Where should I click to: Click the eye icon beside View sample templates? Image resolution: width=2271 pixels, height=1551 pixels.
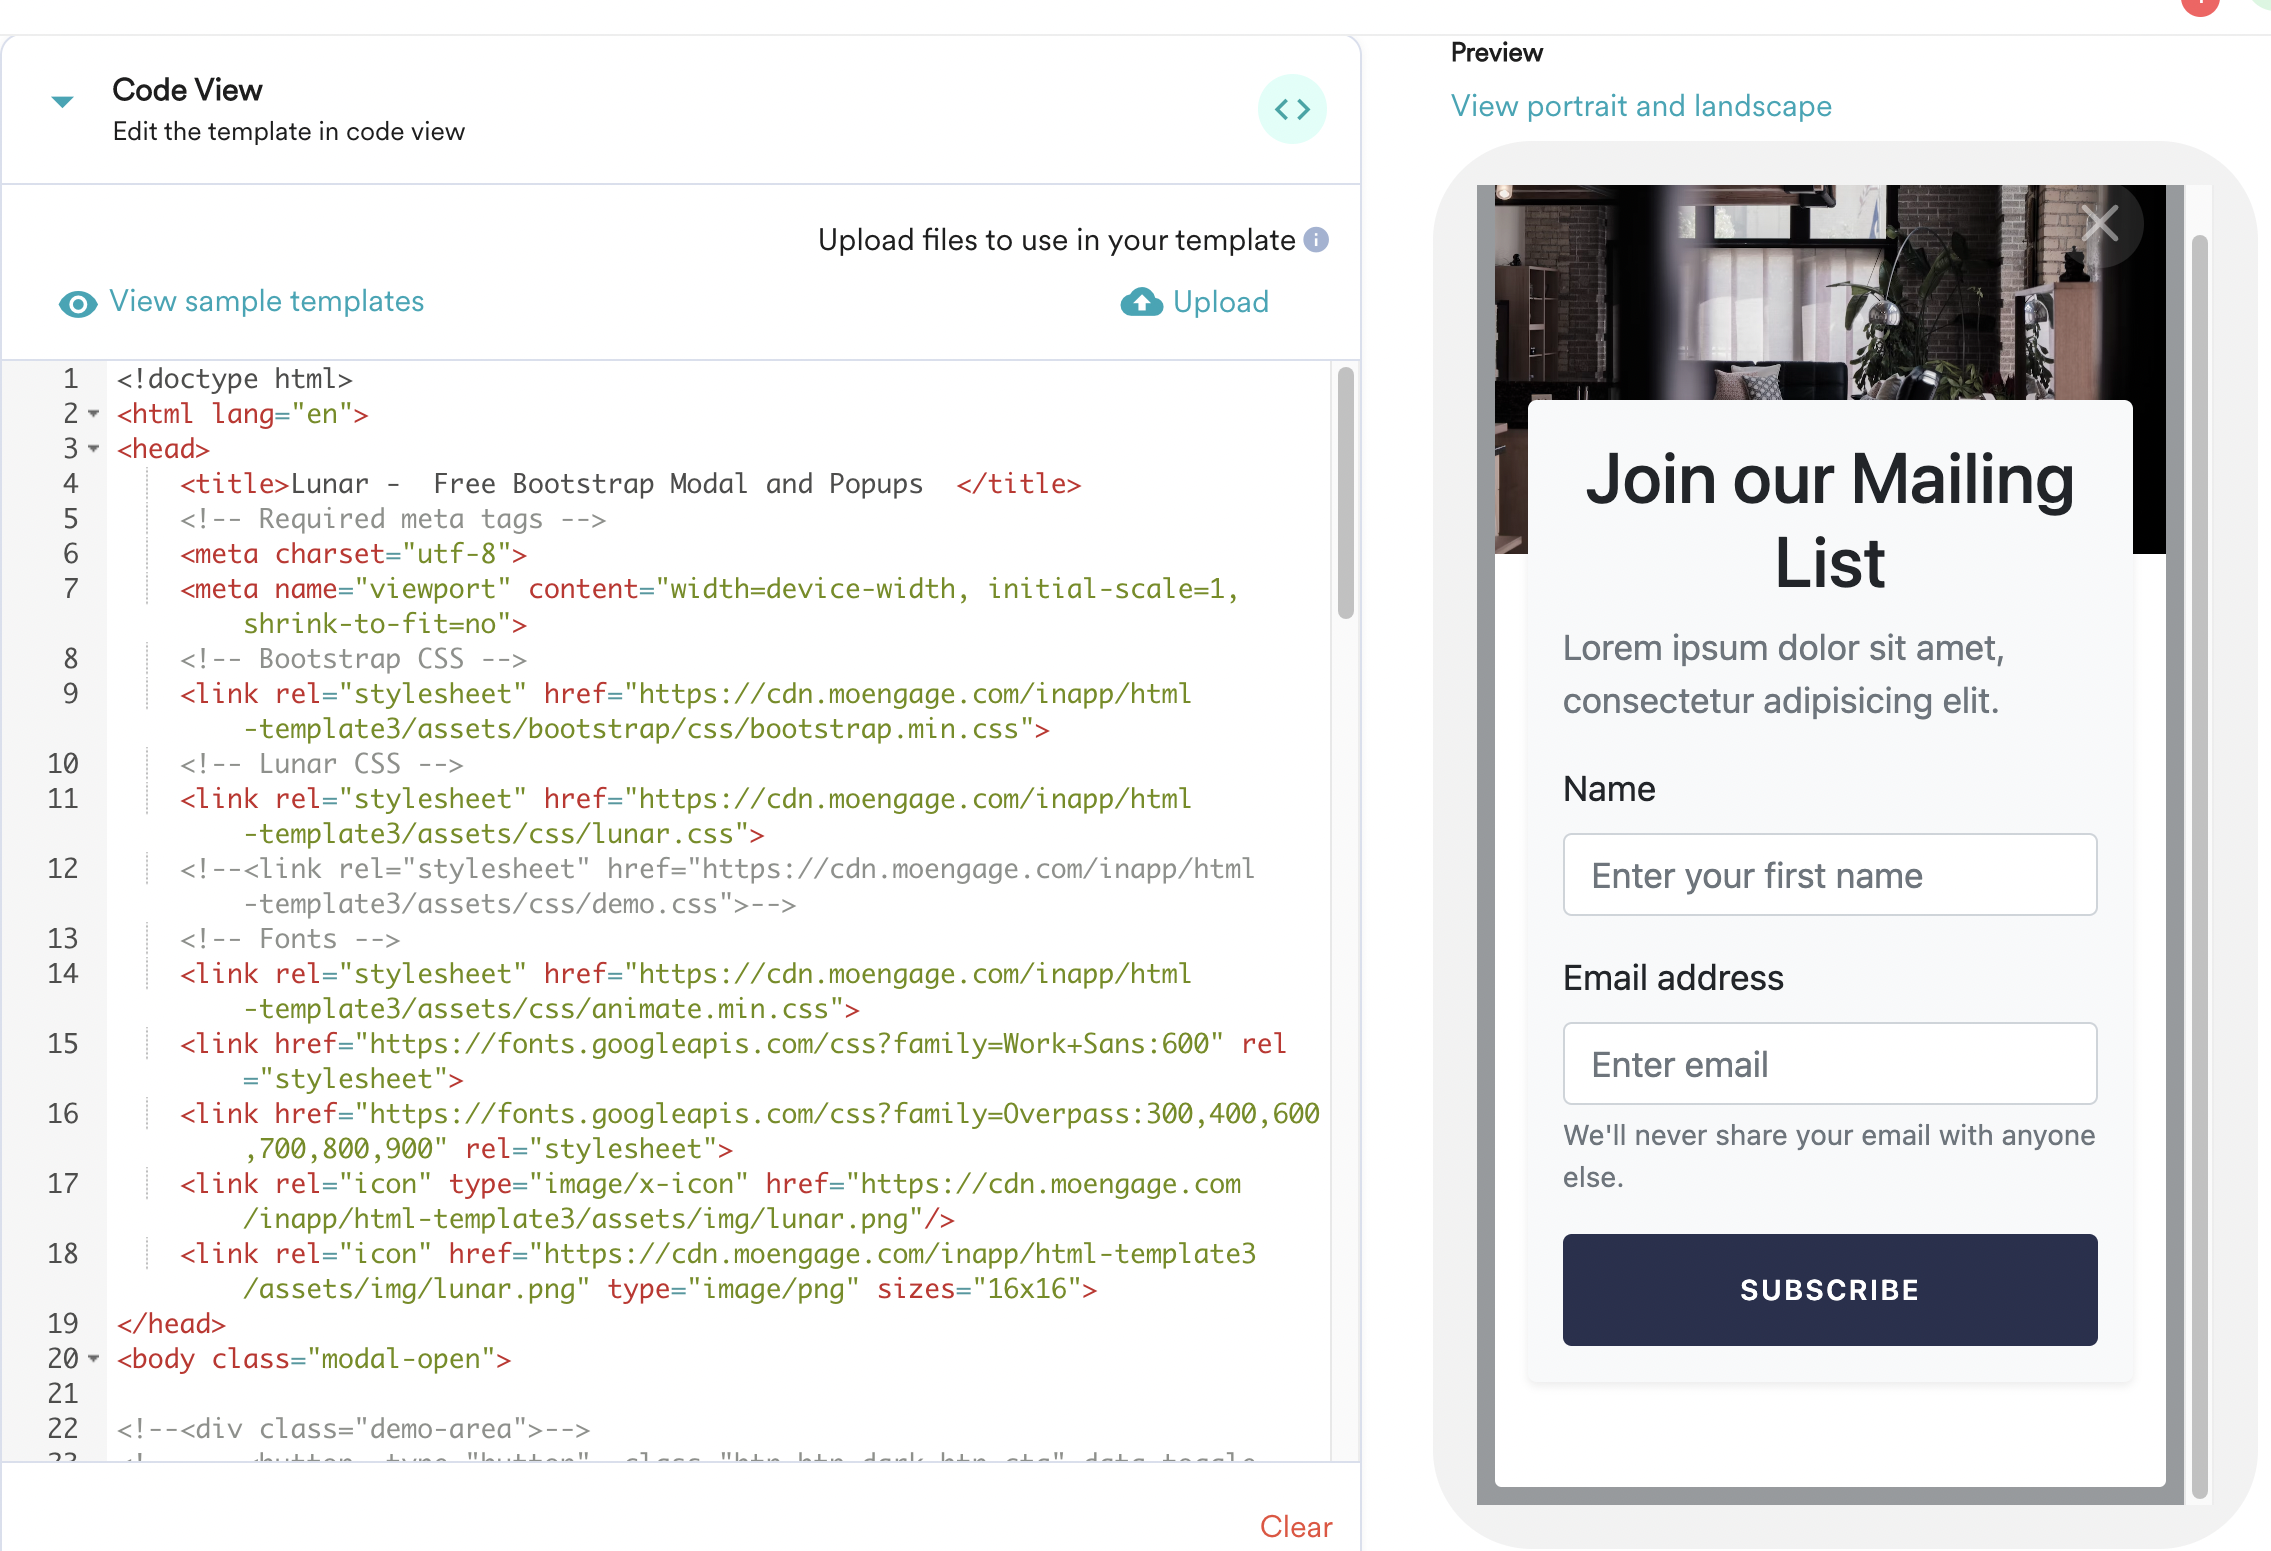[77, 303]
